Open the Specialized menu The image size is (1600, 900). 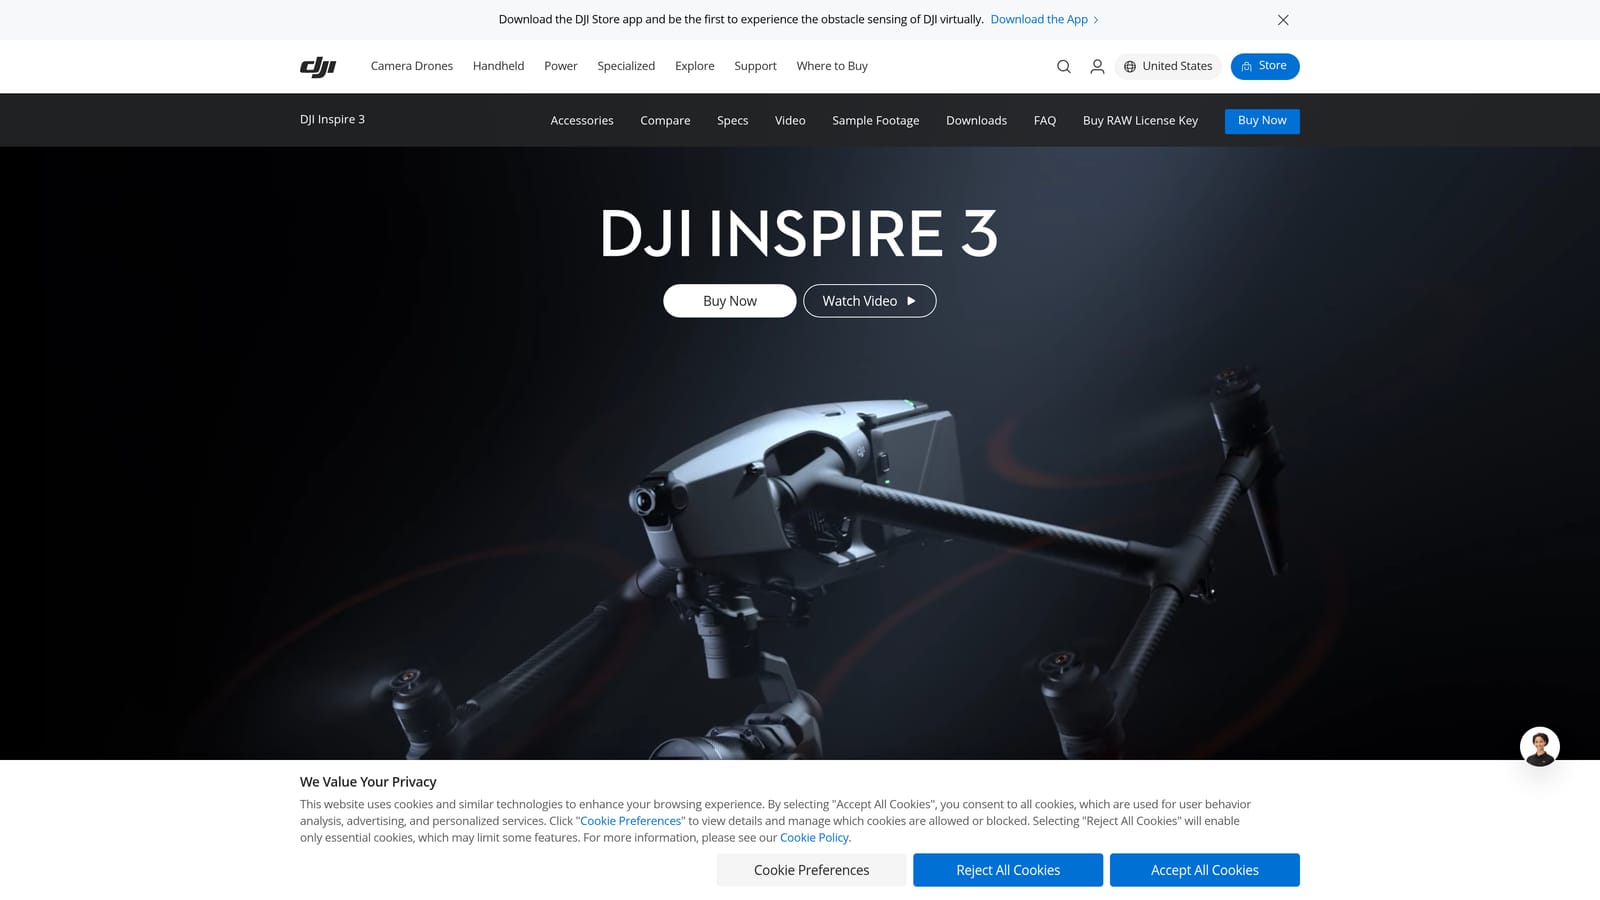click(x=626, y=66)
